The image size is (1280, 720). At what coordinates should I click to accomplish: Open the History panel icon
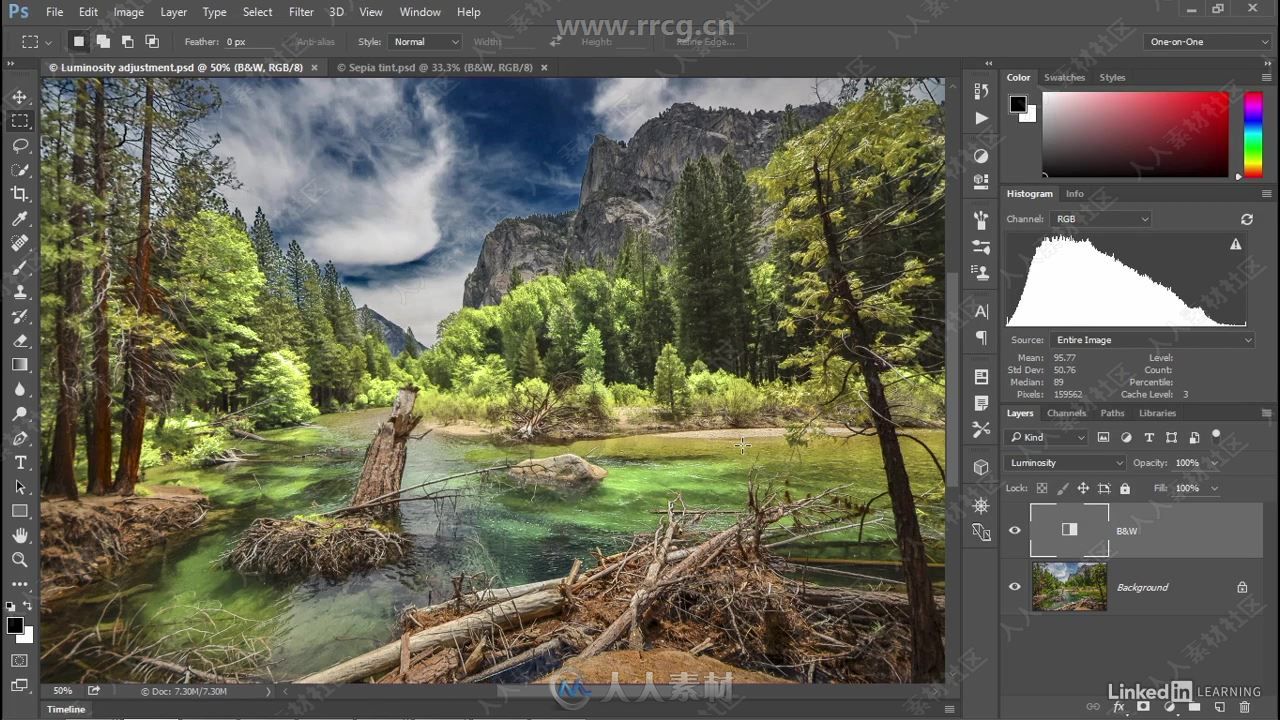pyautogui.click(x=981, y=91)
